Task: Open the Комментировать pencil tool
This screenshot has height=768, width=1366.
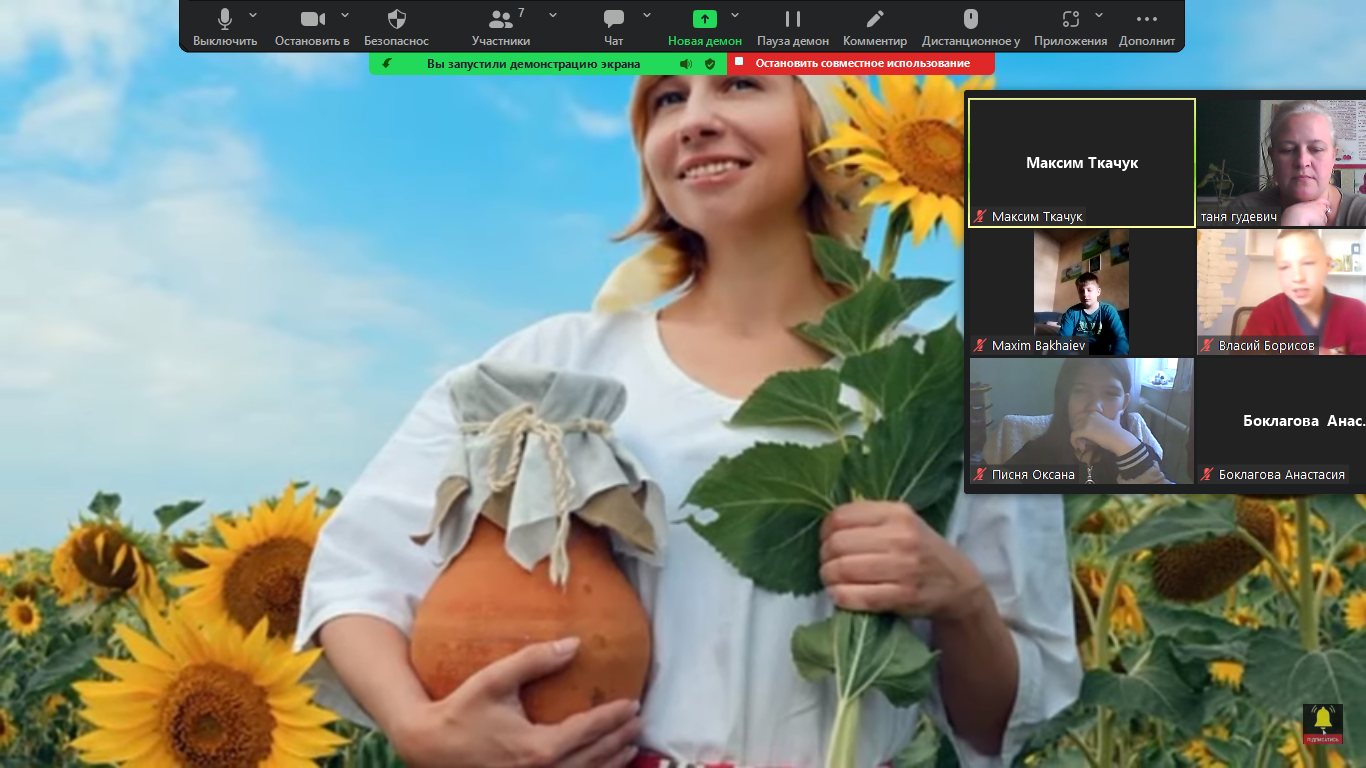Action: click(x=875, y=19)
